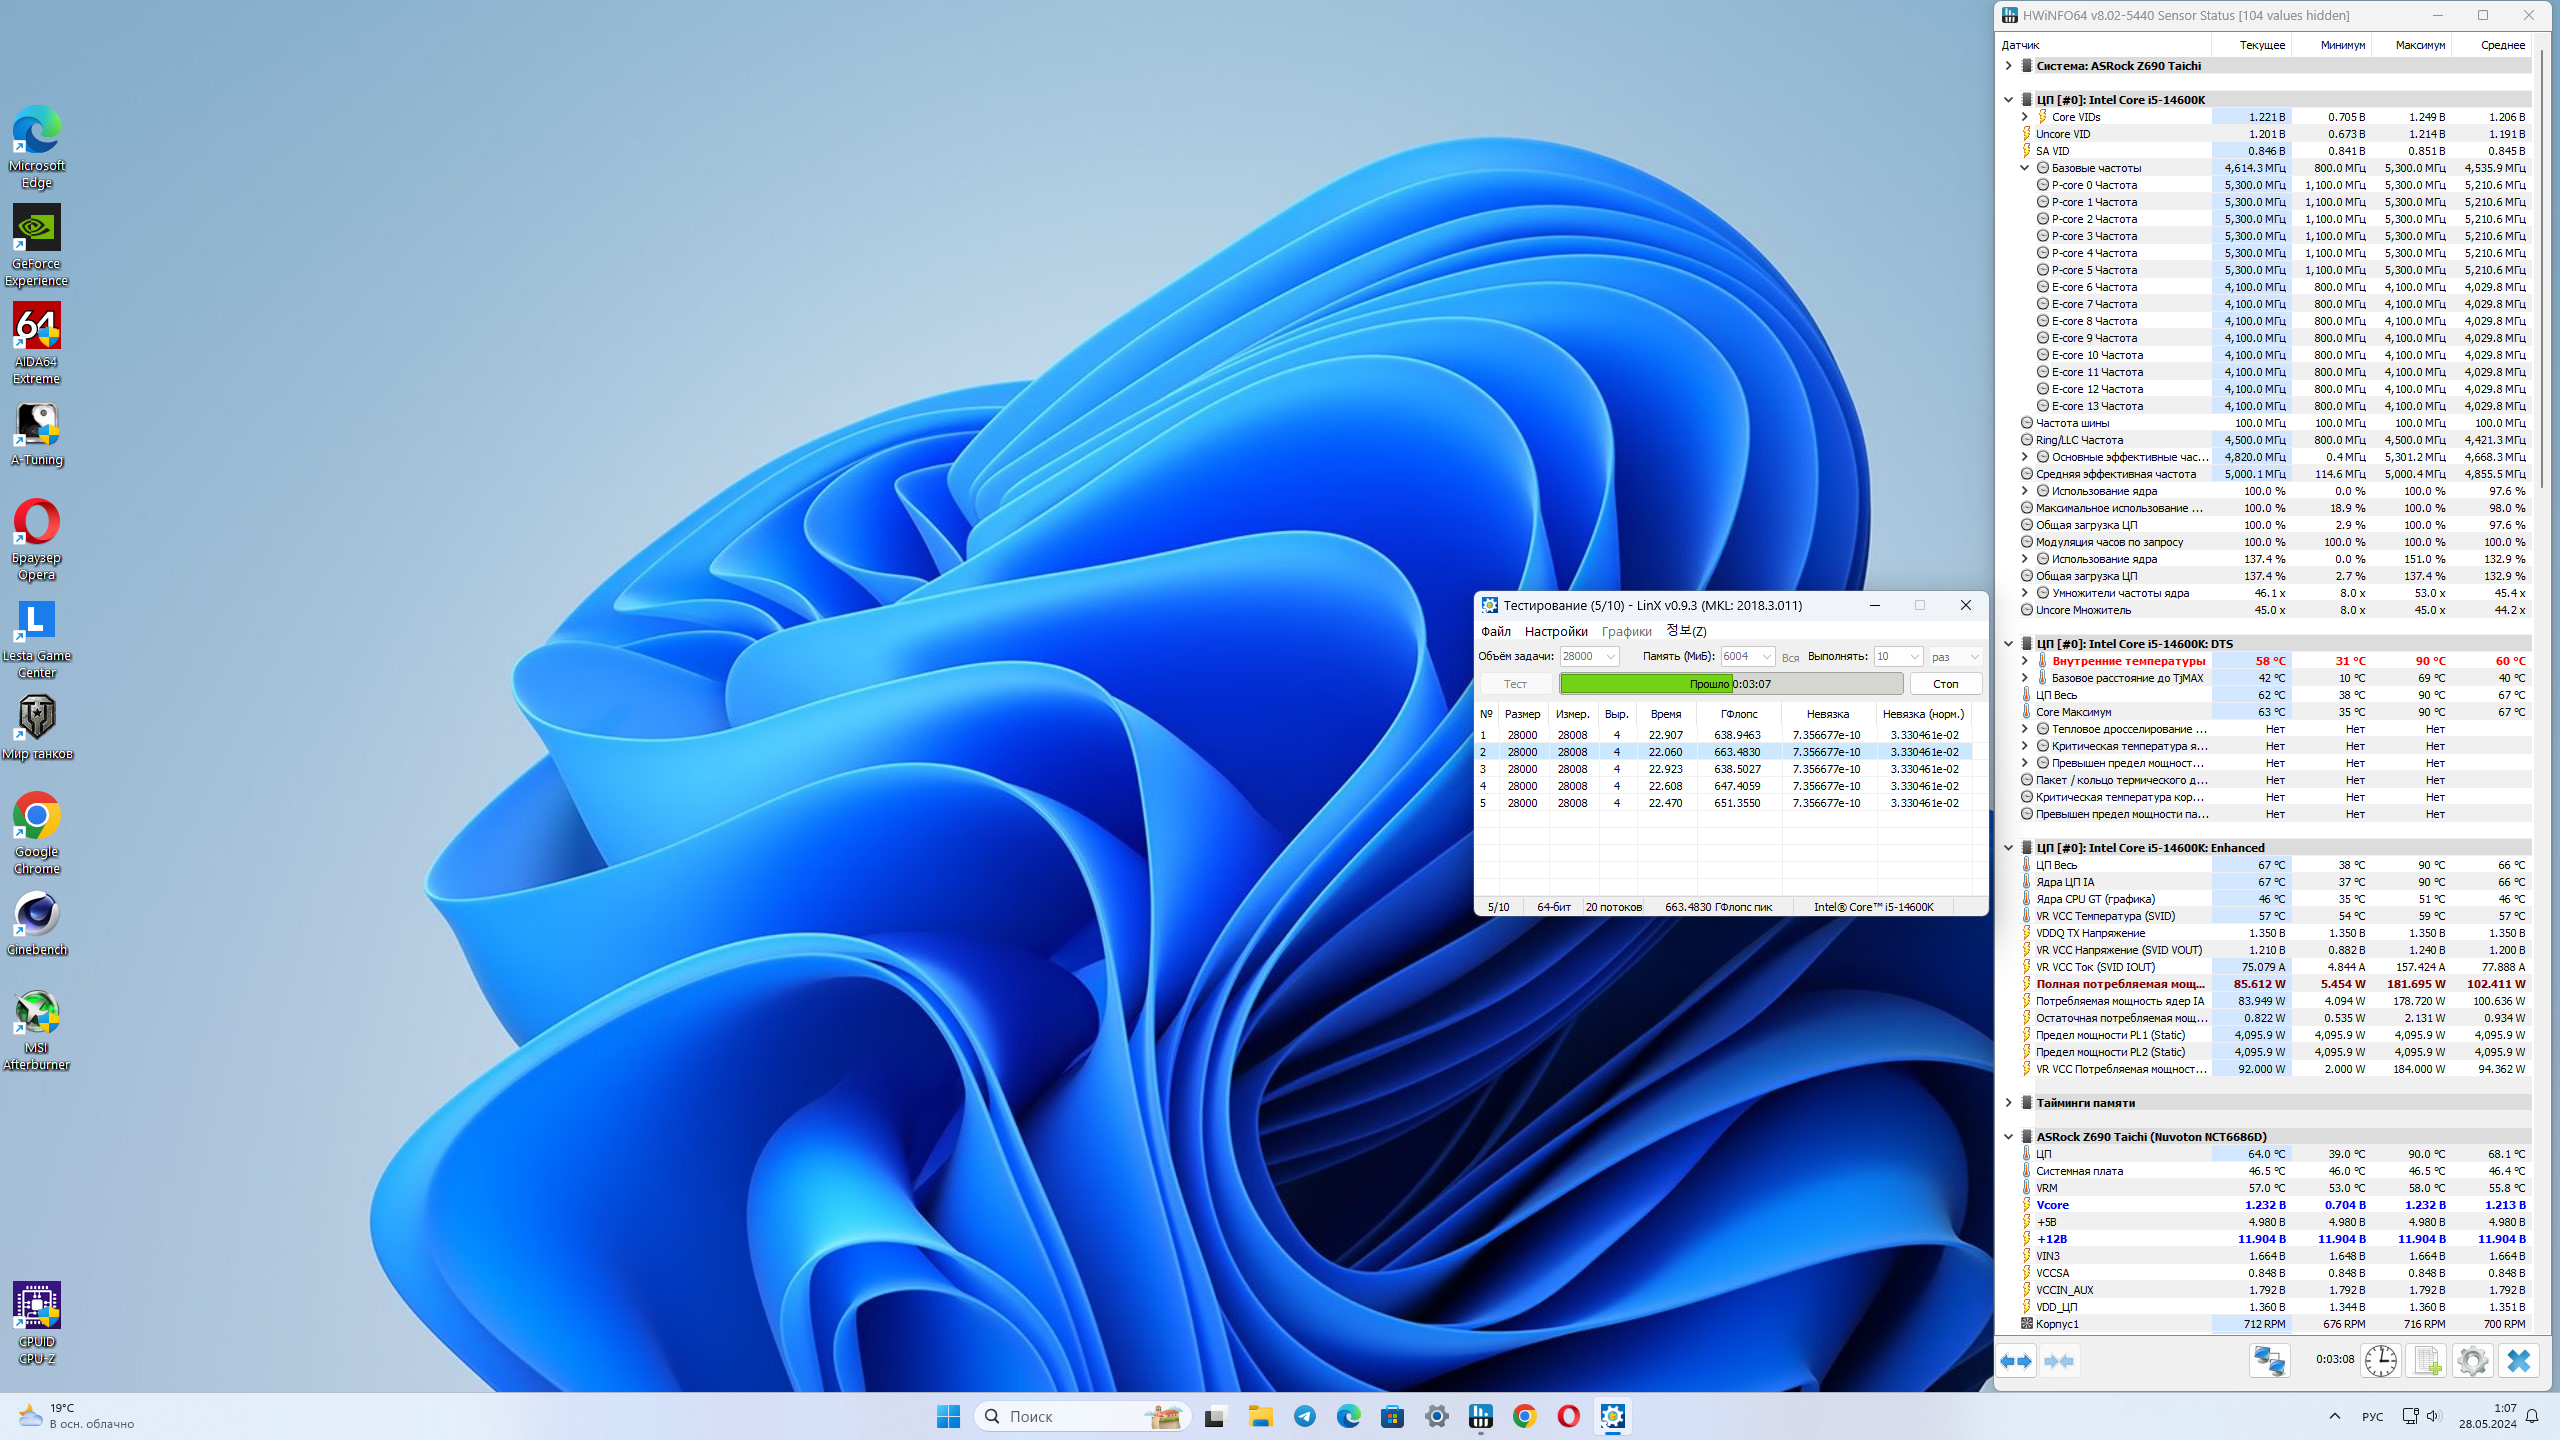Open the Настройки menu in LinX
Screen dimensions: 2560x1440
click(1555, 631)
